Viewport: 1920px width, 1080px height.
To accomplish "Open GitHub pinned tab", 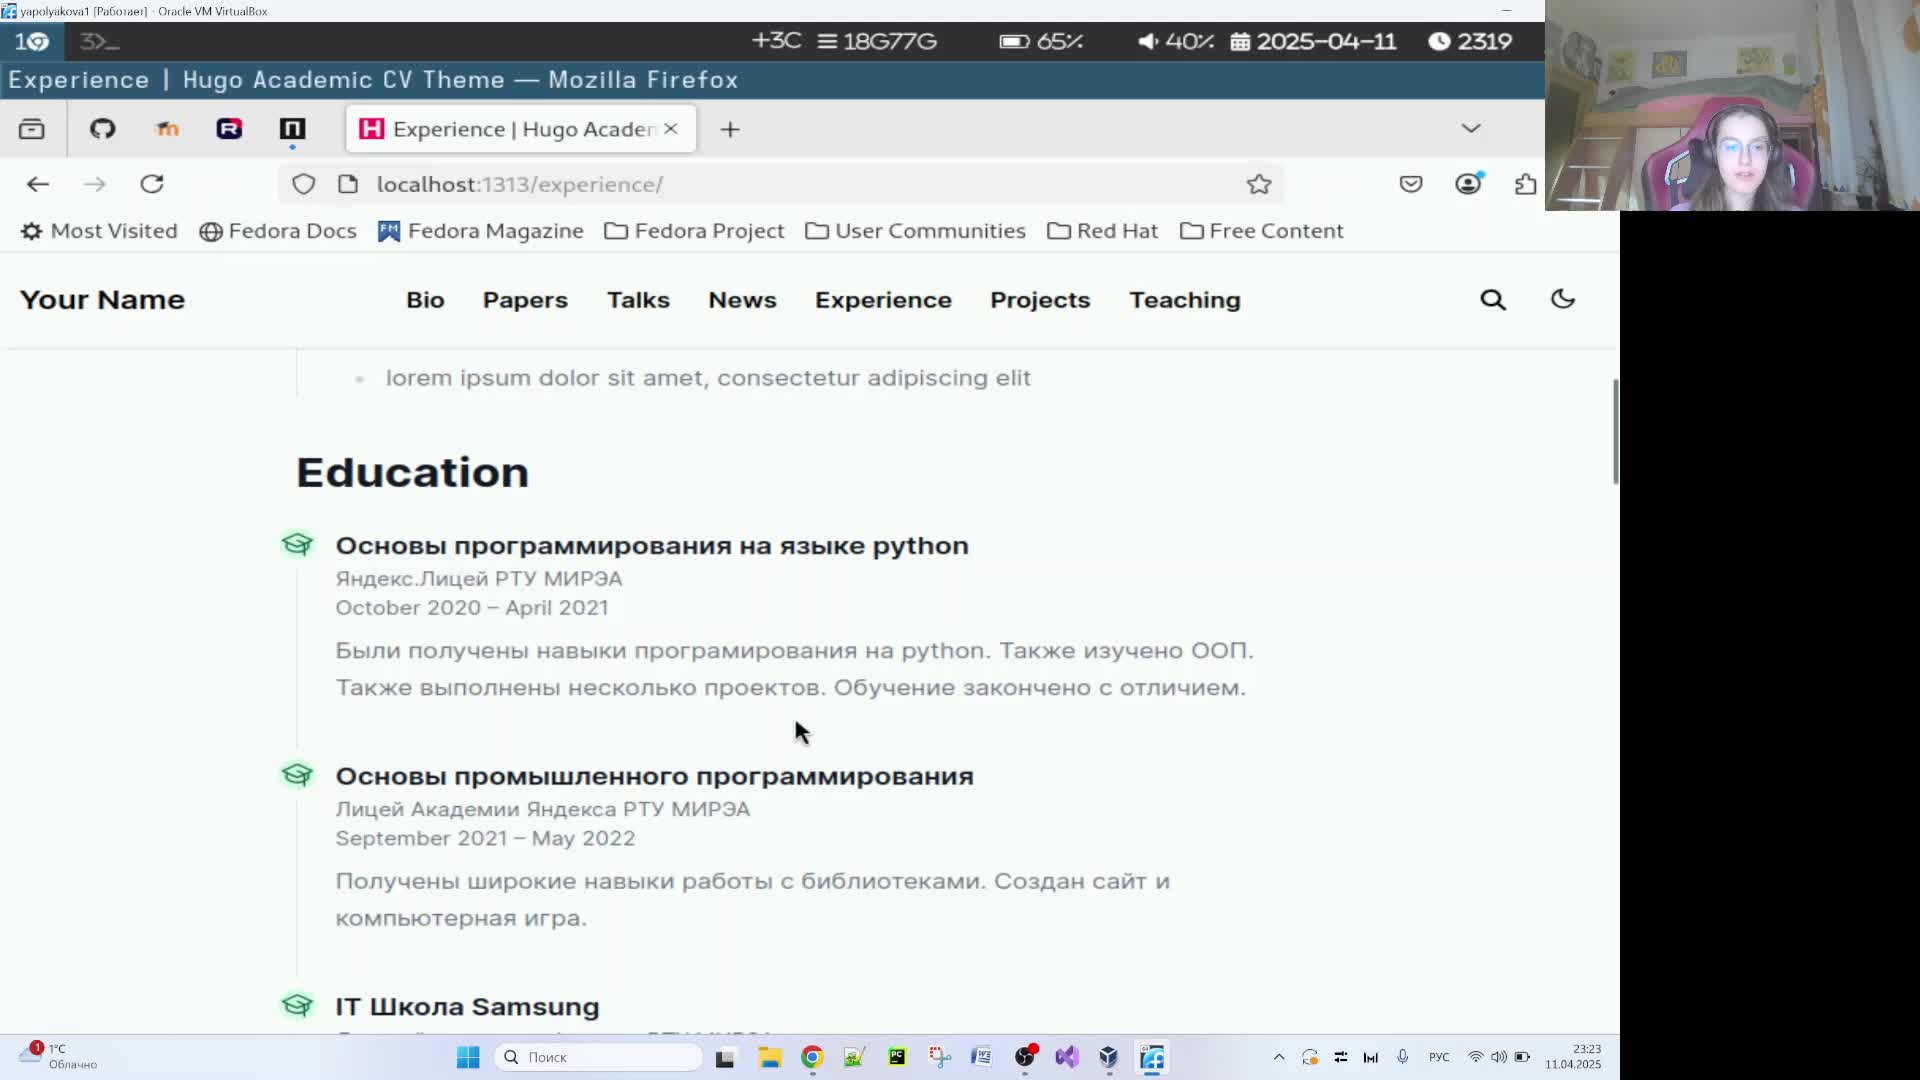I will [x=103, y=129].
